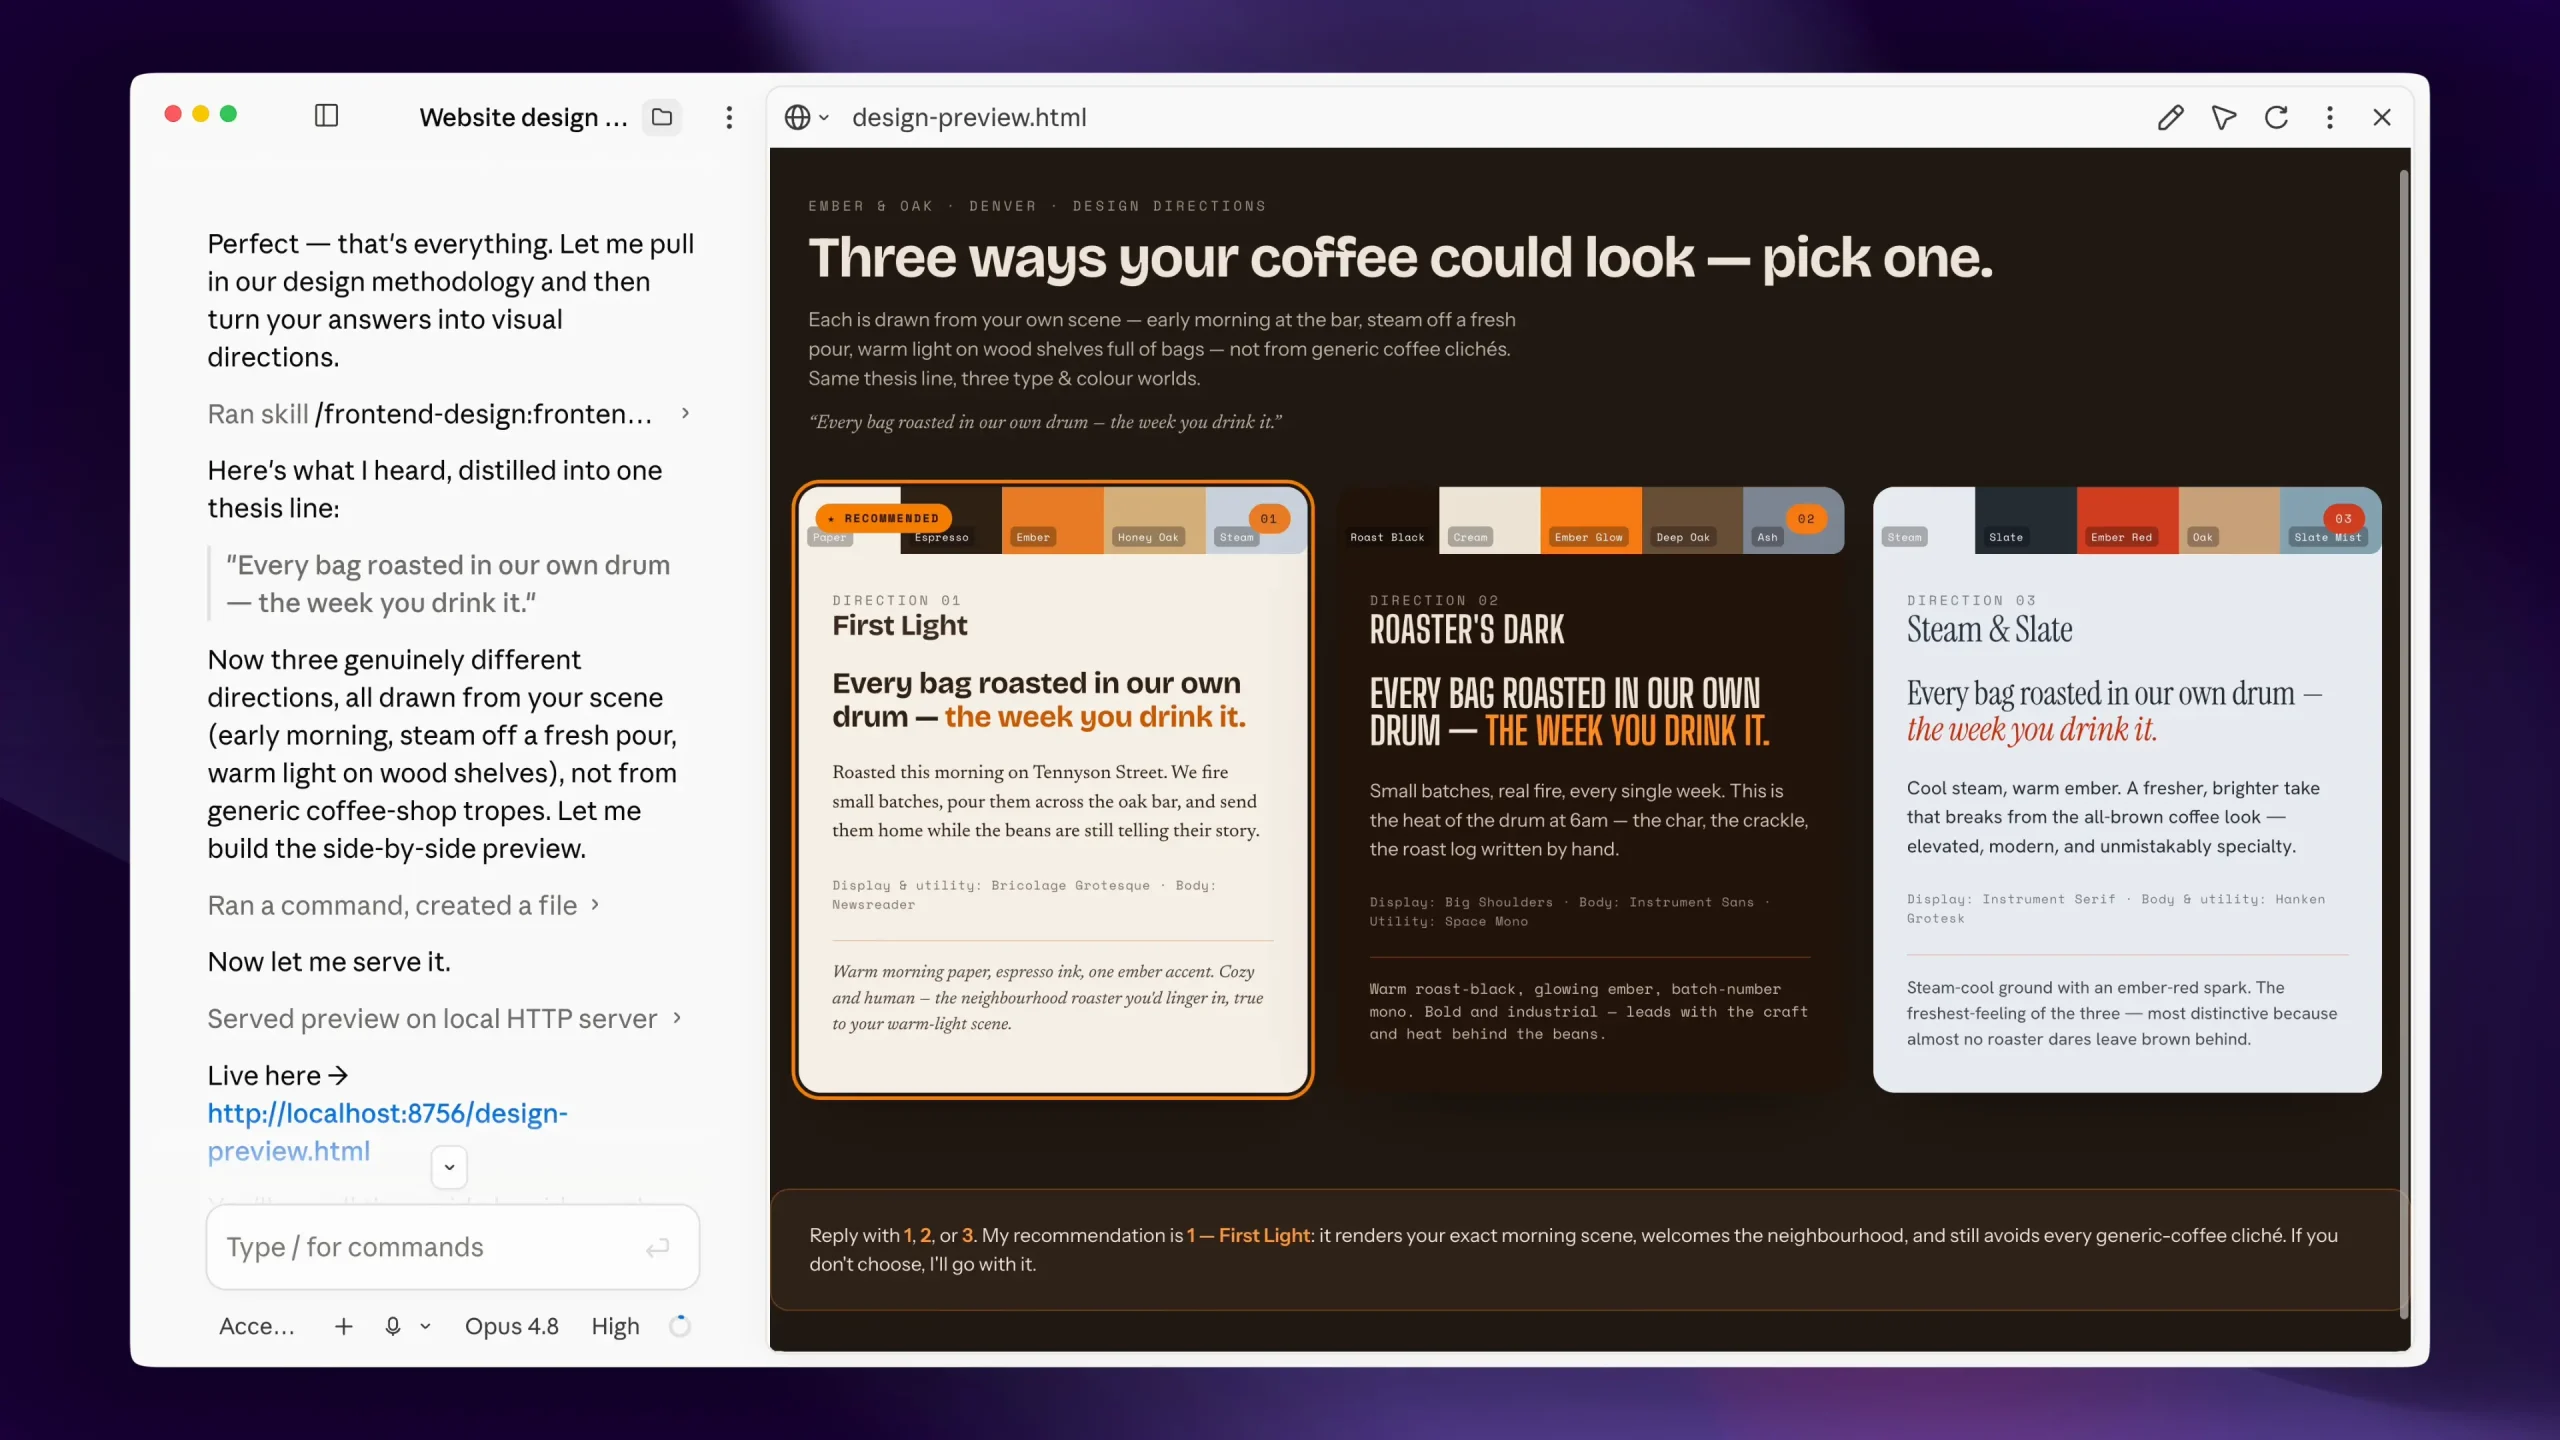Viewport: 2560px width, 1440px height.
Task: Open the localhost:8756 design-preview link
Action: 387,1132
